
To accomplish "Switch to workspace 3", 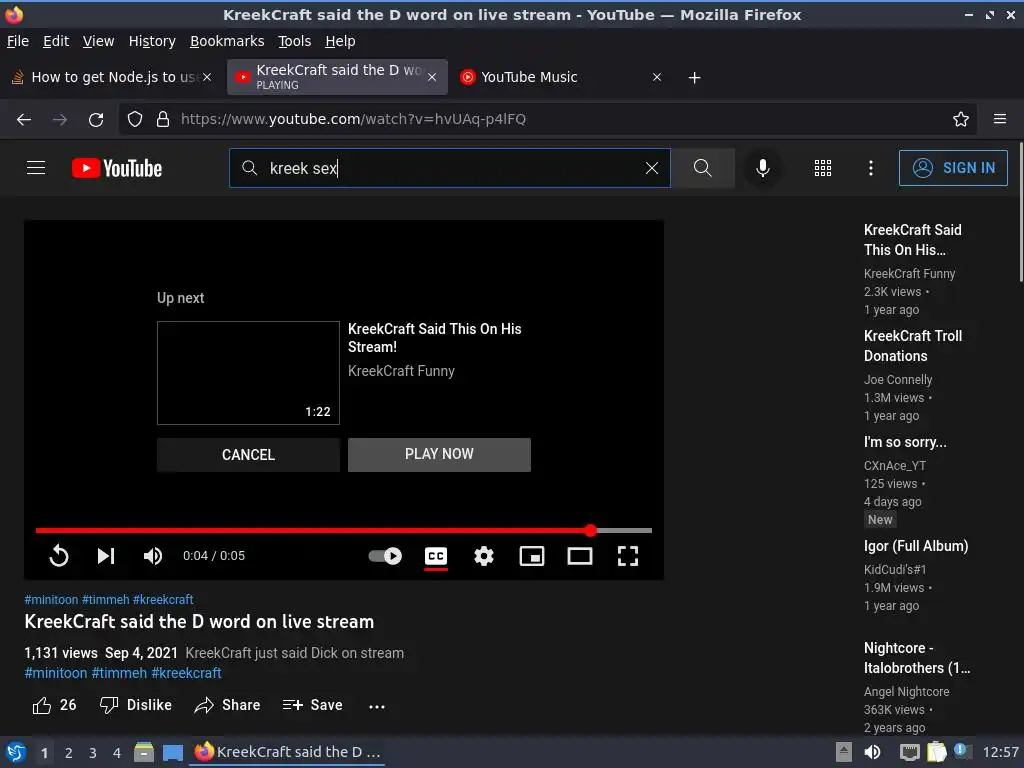I will pos(93,753).
